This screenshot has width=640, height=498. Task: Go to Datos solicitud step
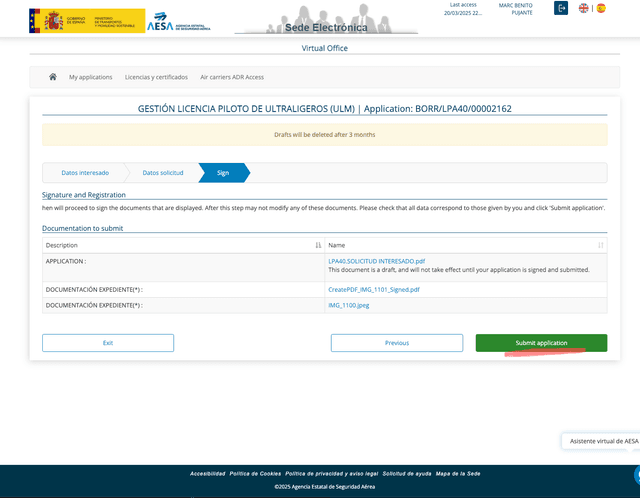[x=163, y=173]
